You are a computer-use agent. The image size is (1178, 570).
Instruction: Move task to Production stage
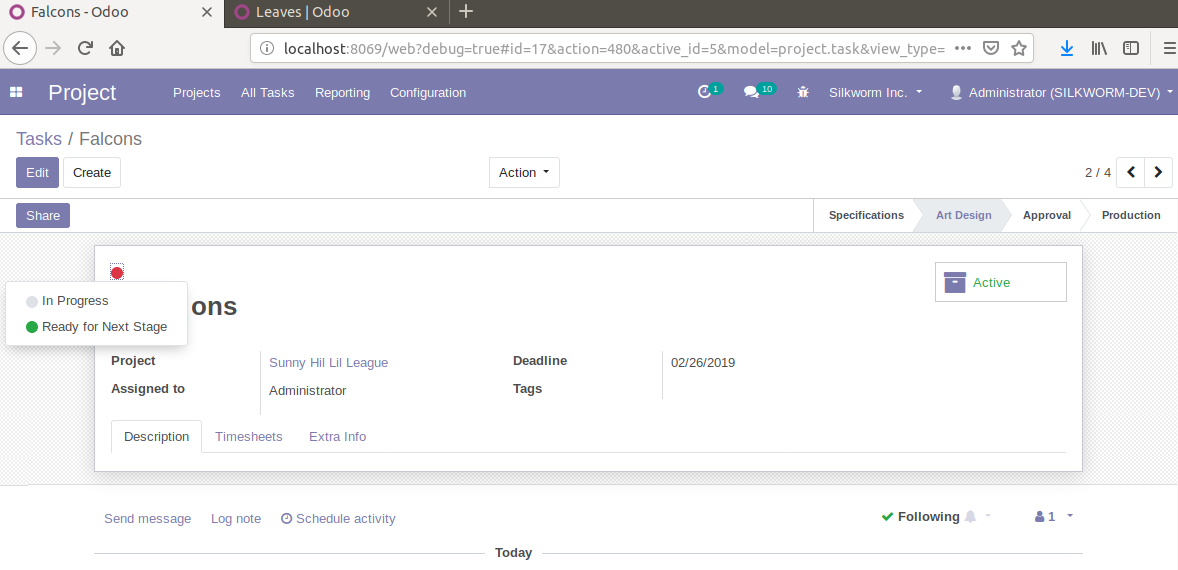[1131, 216]
